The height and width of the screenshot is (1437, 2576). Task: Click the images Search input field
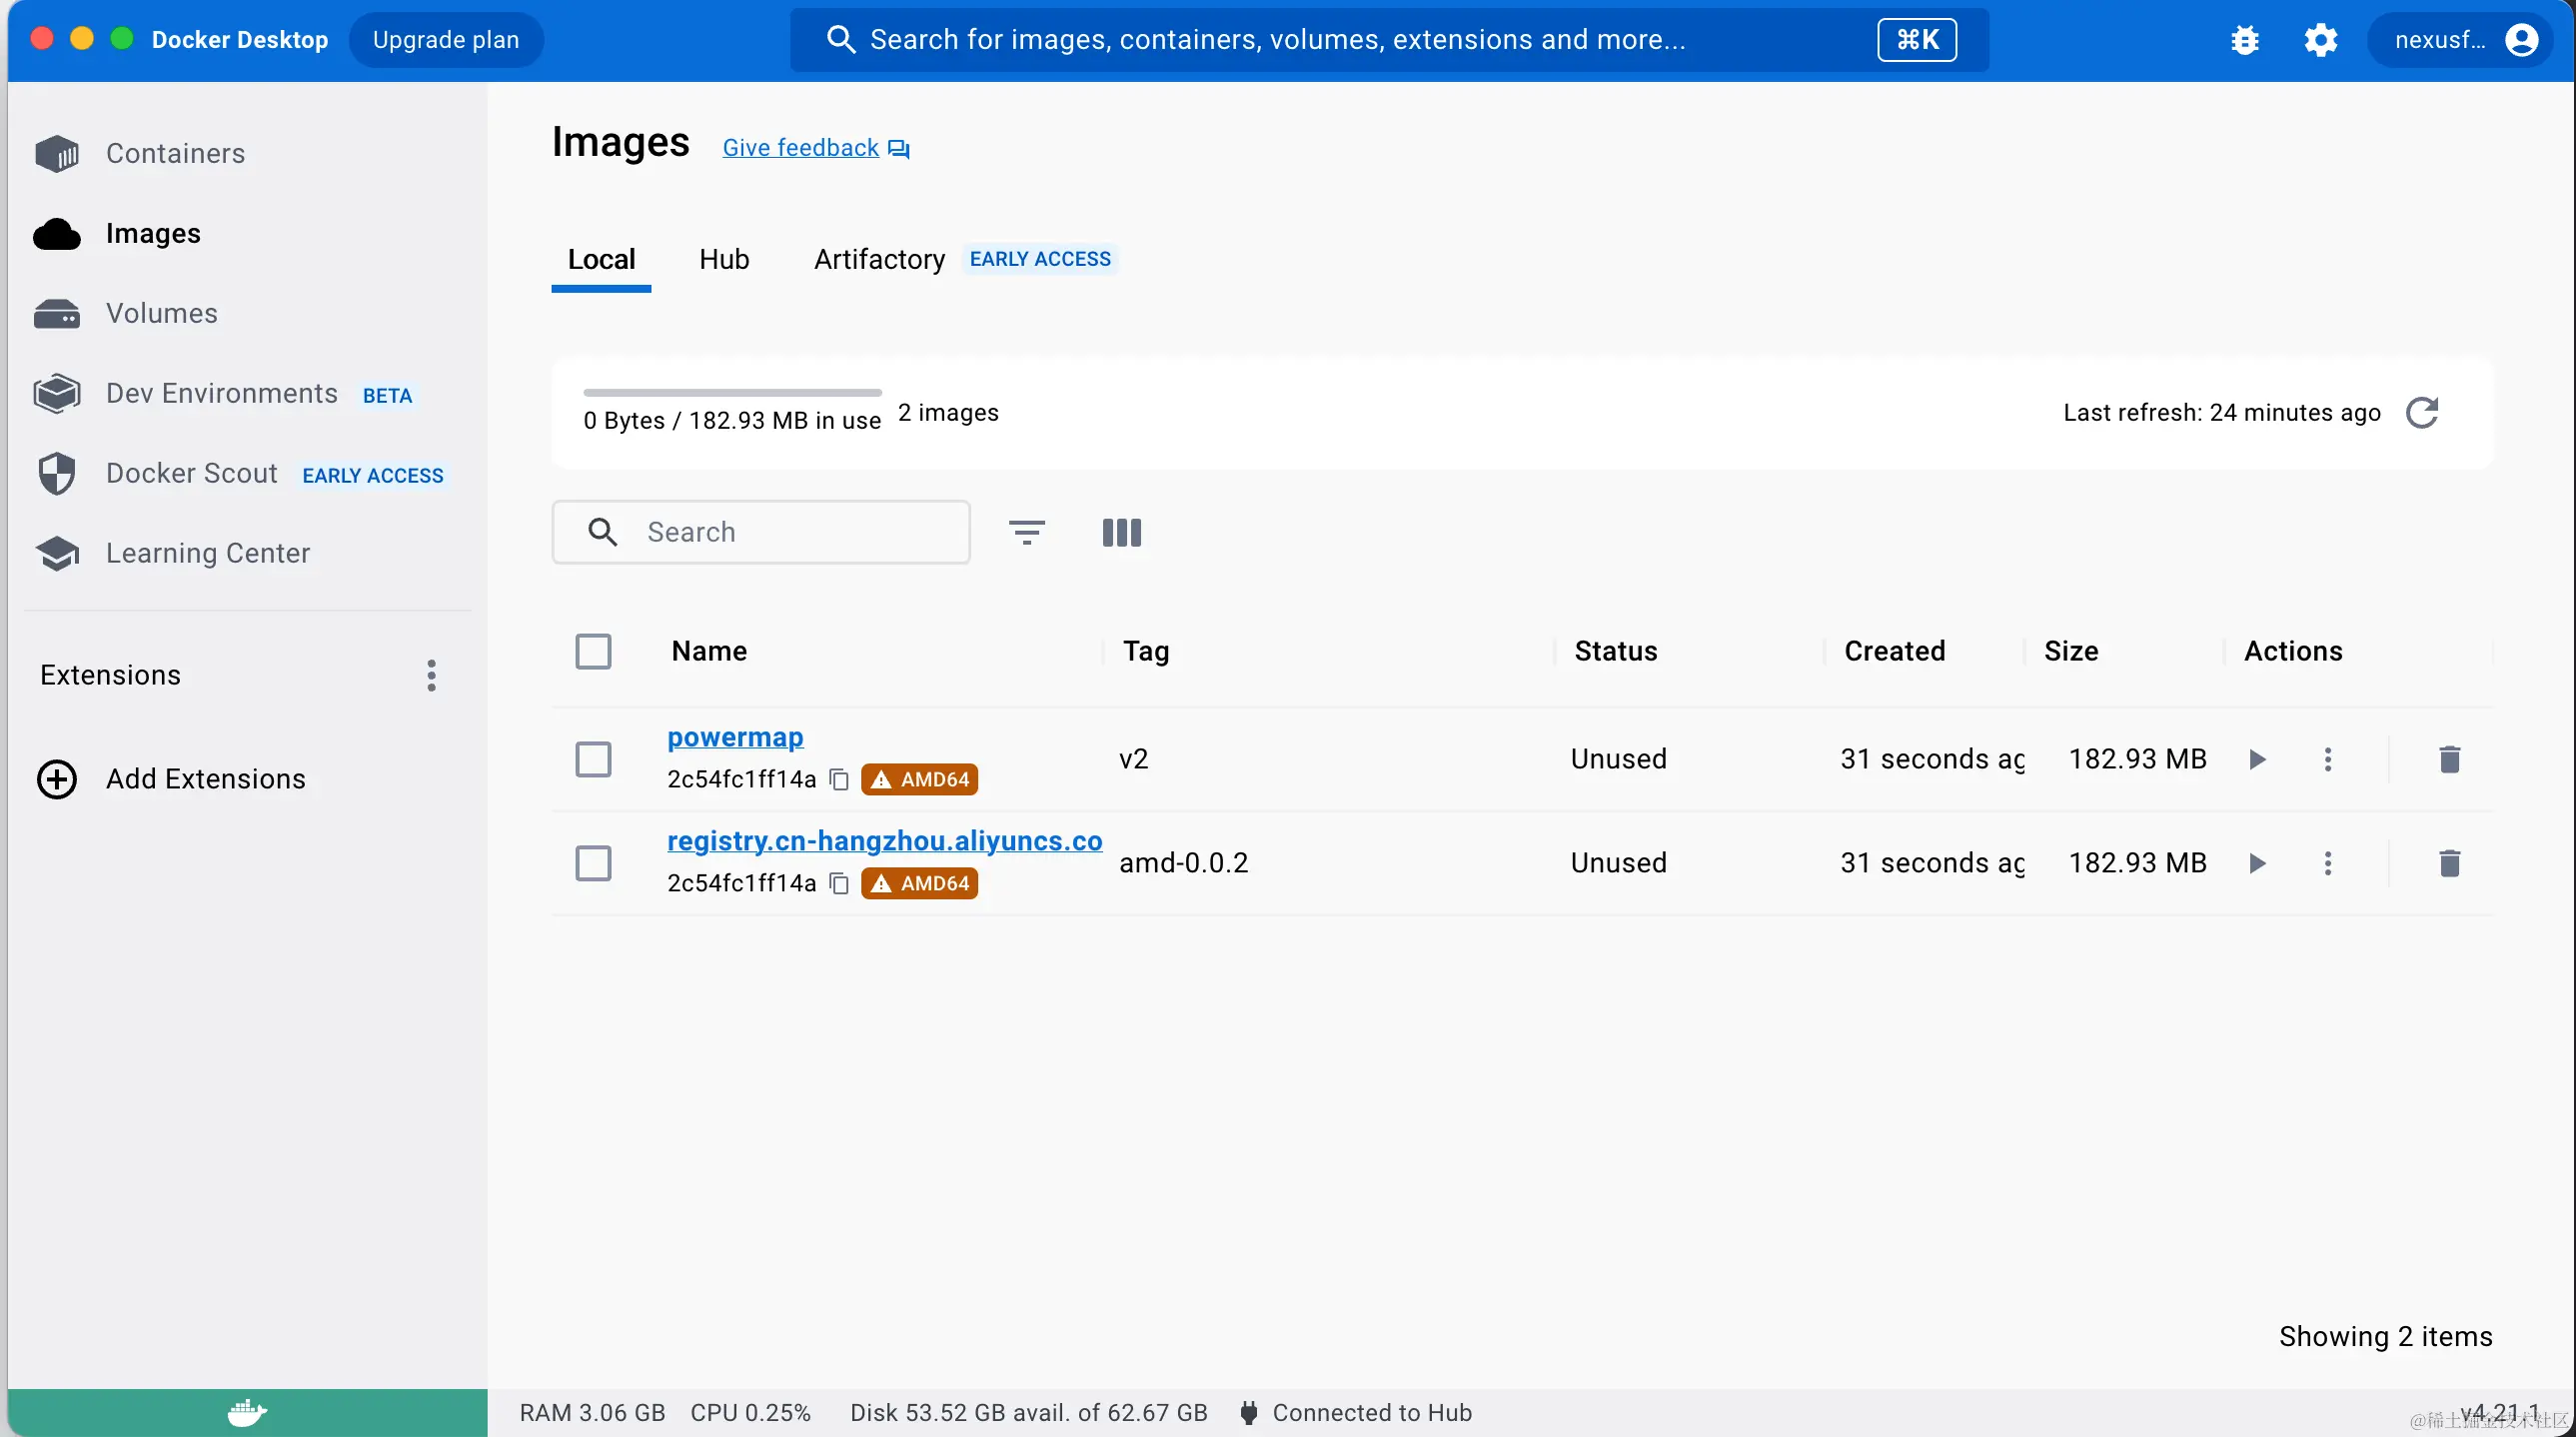pyautogui.click(x=790, y=532)
